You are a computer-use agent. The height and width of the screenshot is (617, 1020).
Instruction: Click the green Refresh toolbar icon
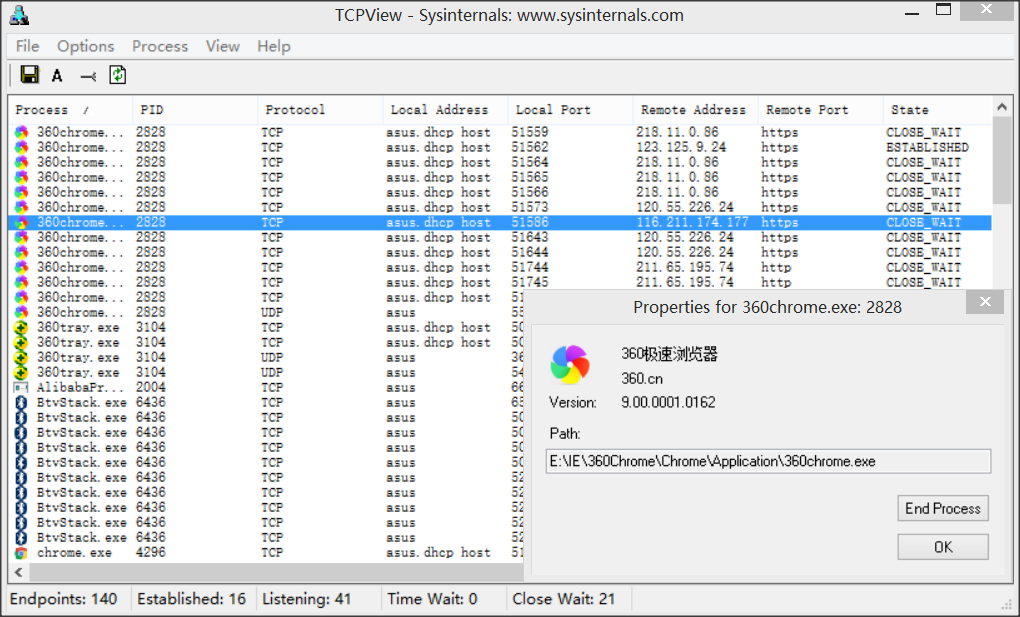(118, 75)
